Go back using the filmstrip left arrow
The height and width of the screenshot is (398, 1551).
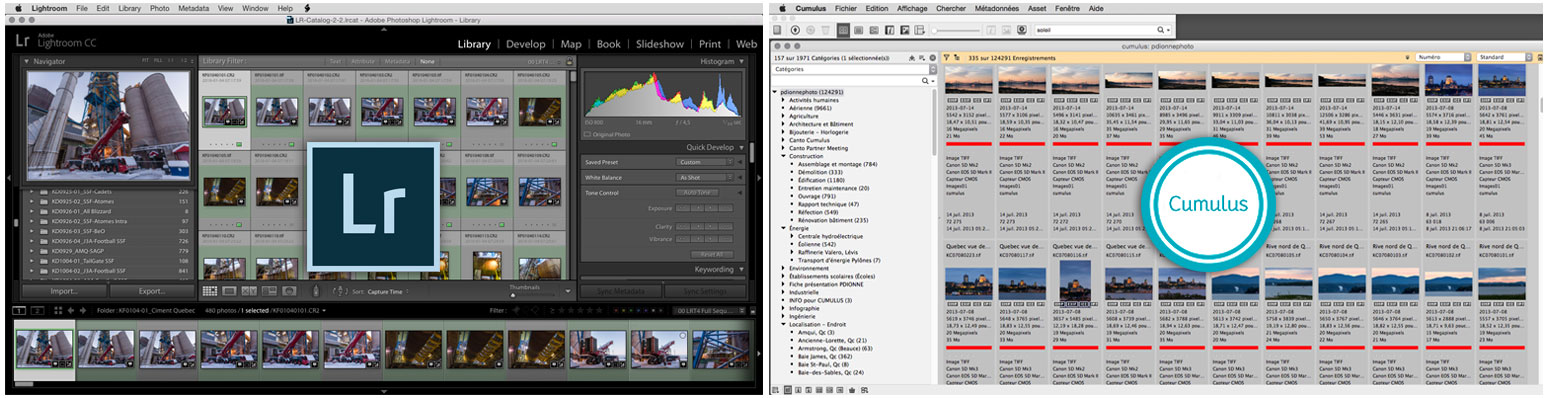point(71,310)
